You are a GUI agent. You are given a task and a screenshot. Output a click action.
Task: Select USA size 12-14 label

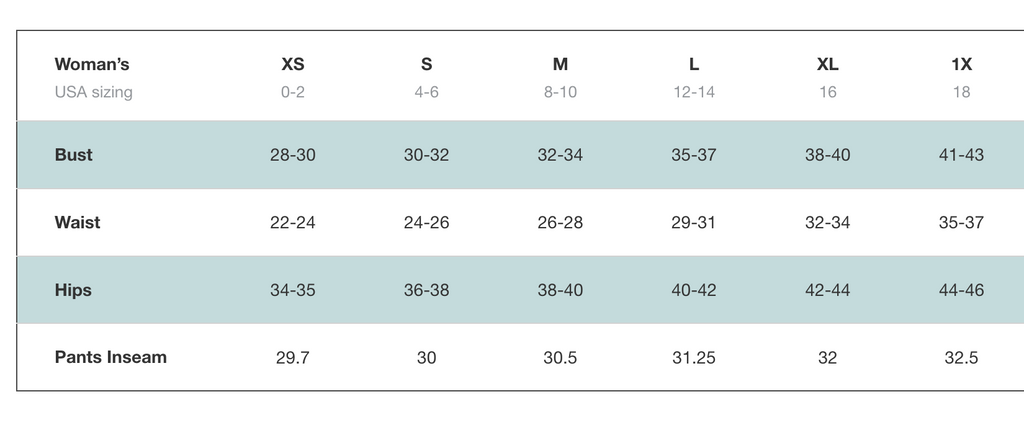coord(694,92)
